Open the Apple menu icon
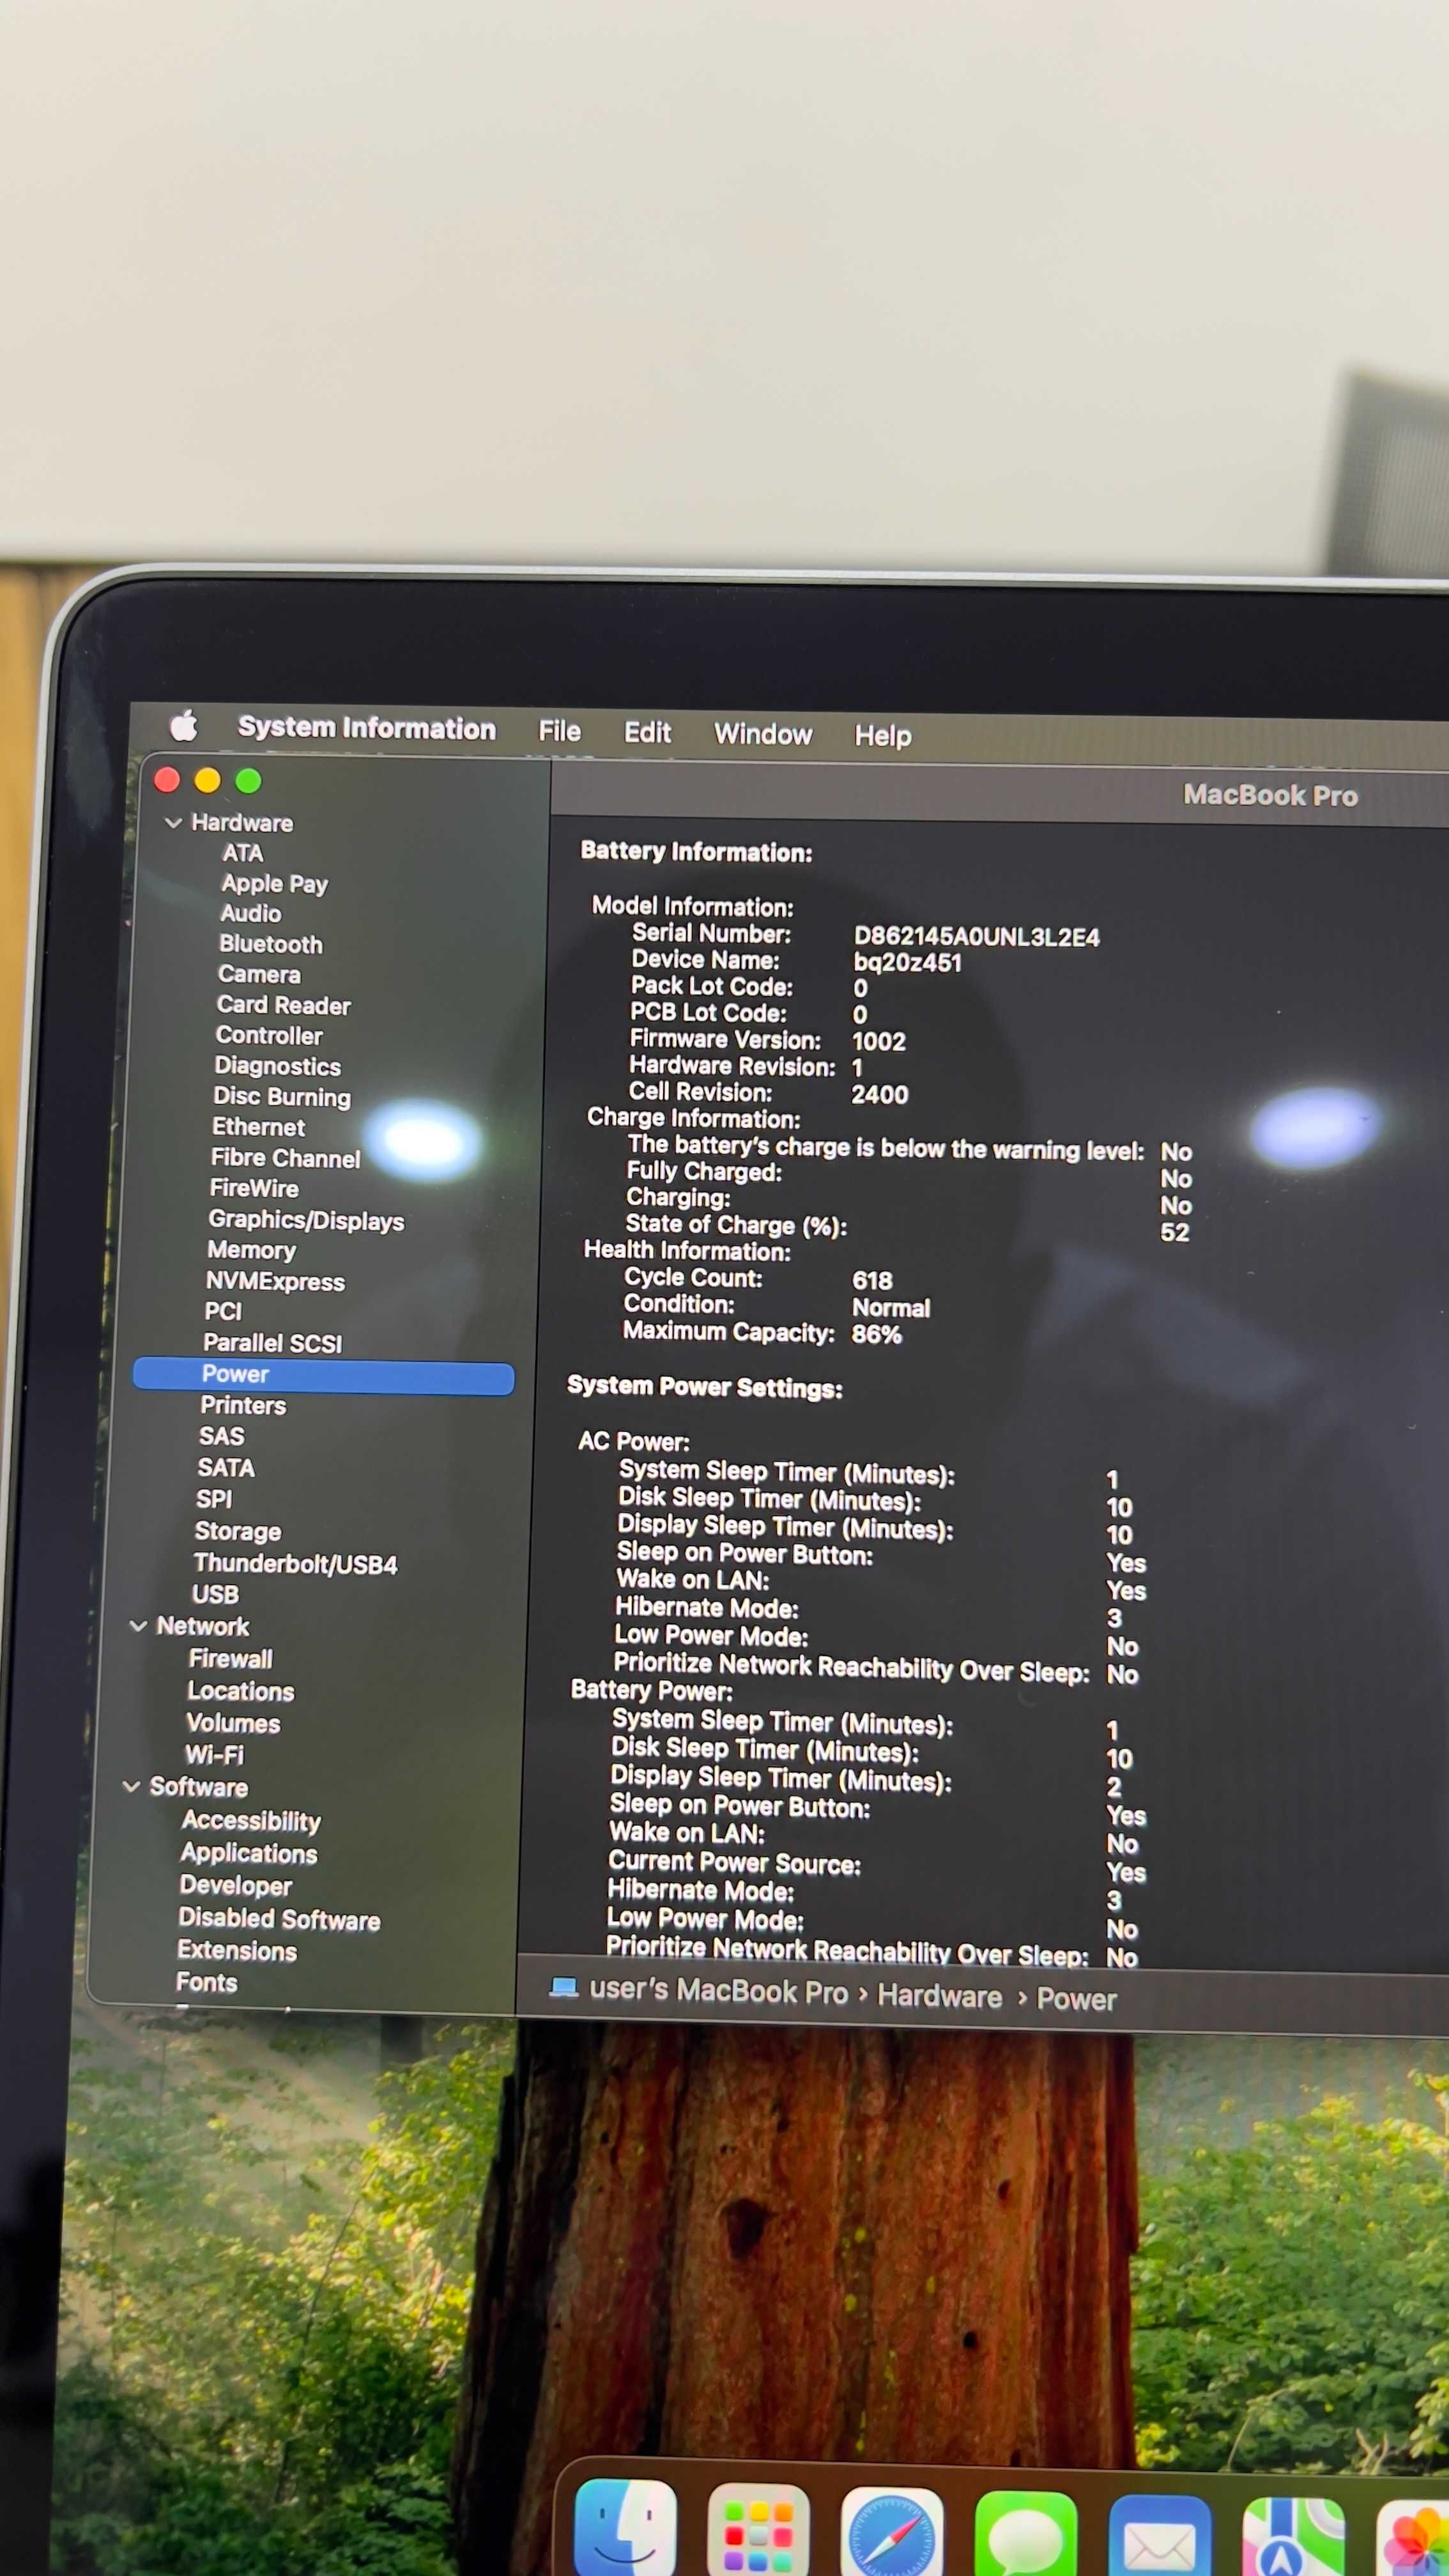 pyautogui.click(x=184, y=725)
